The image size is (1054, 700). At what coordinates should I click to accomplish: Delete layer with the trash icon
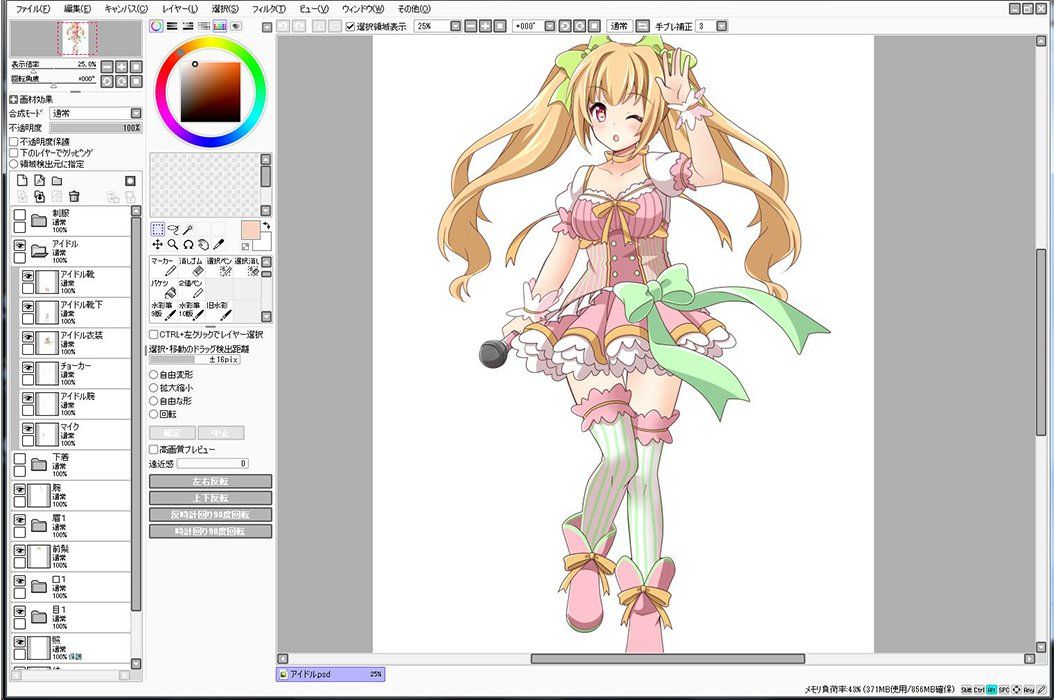coord(73,196)
